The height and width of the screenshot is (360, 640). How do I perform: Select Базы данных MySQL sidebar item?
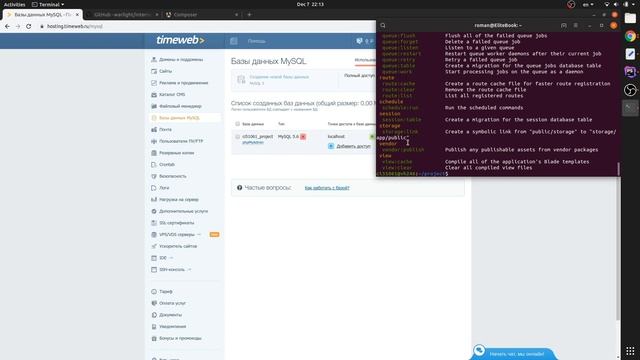pos(179,118)
